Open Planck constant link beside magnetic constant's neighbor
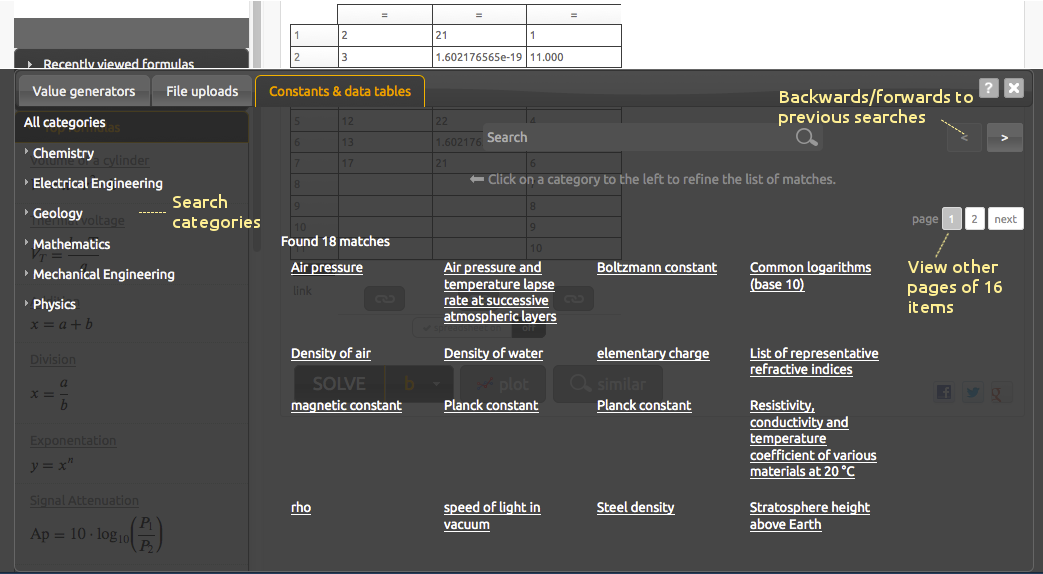The width and height of the screenshot is (1043, 574). 644,405
